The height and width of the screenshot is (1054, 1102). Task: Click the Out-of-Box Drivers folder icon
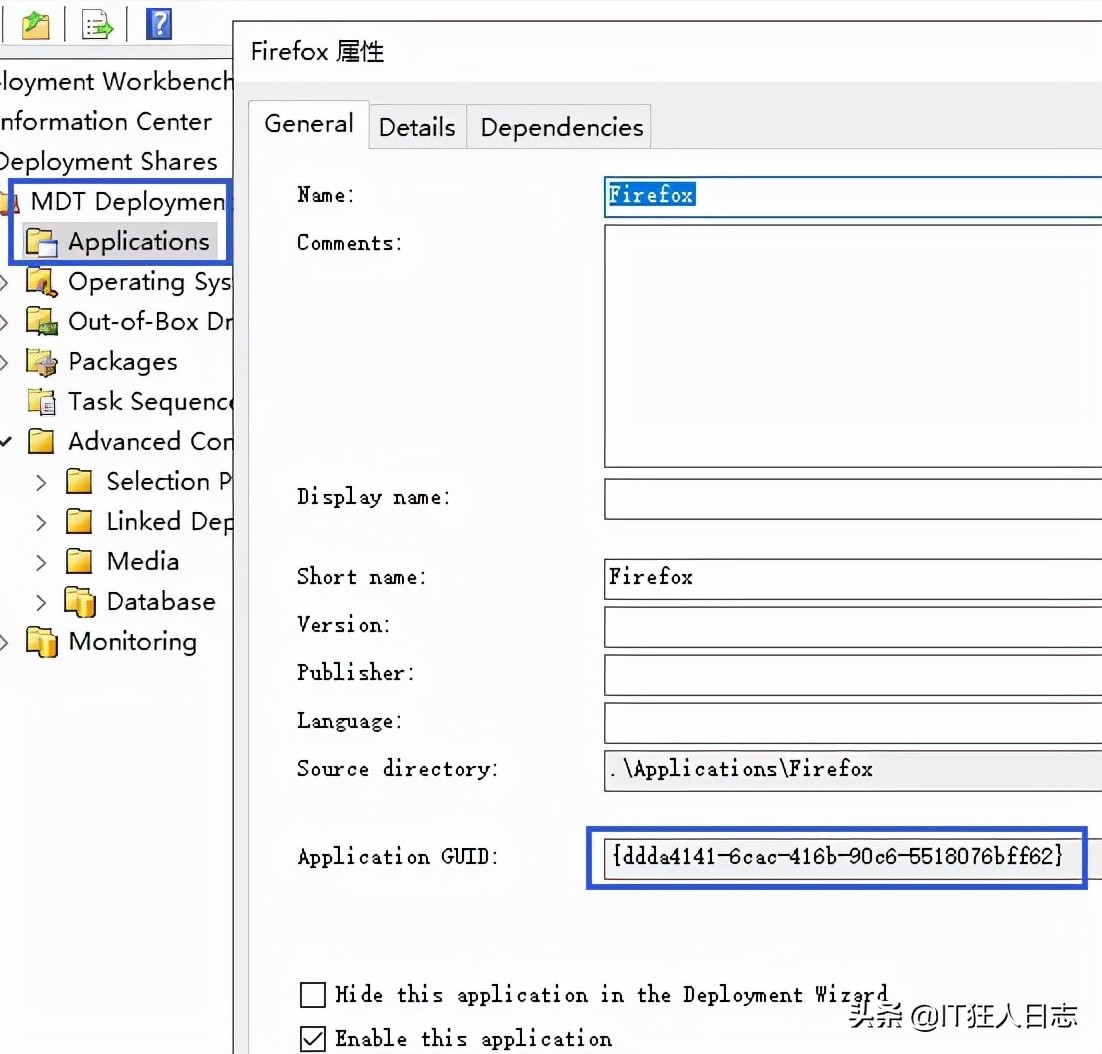pos(41,322)
